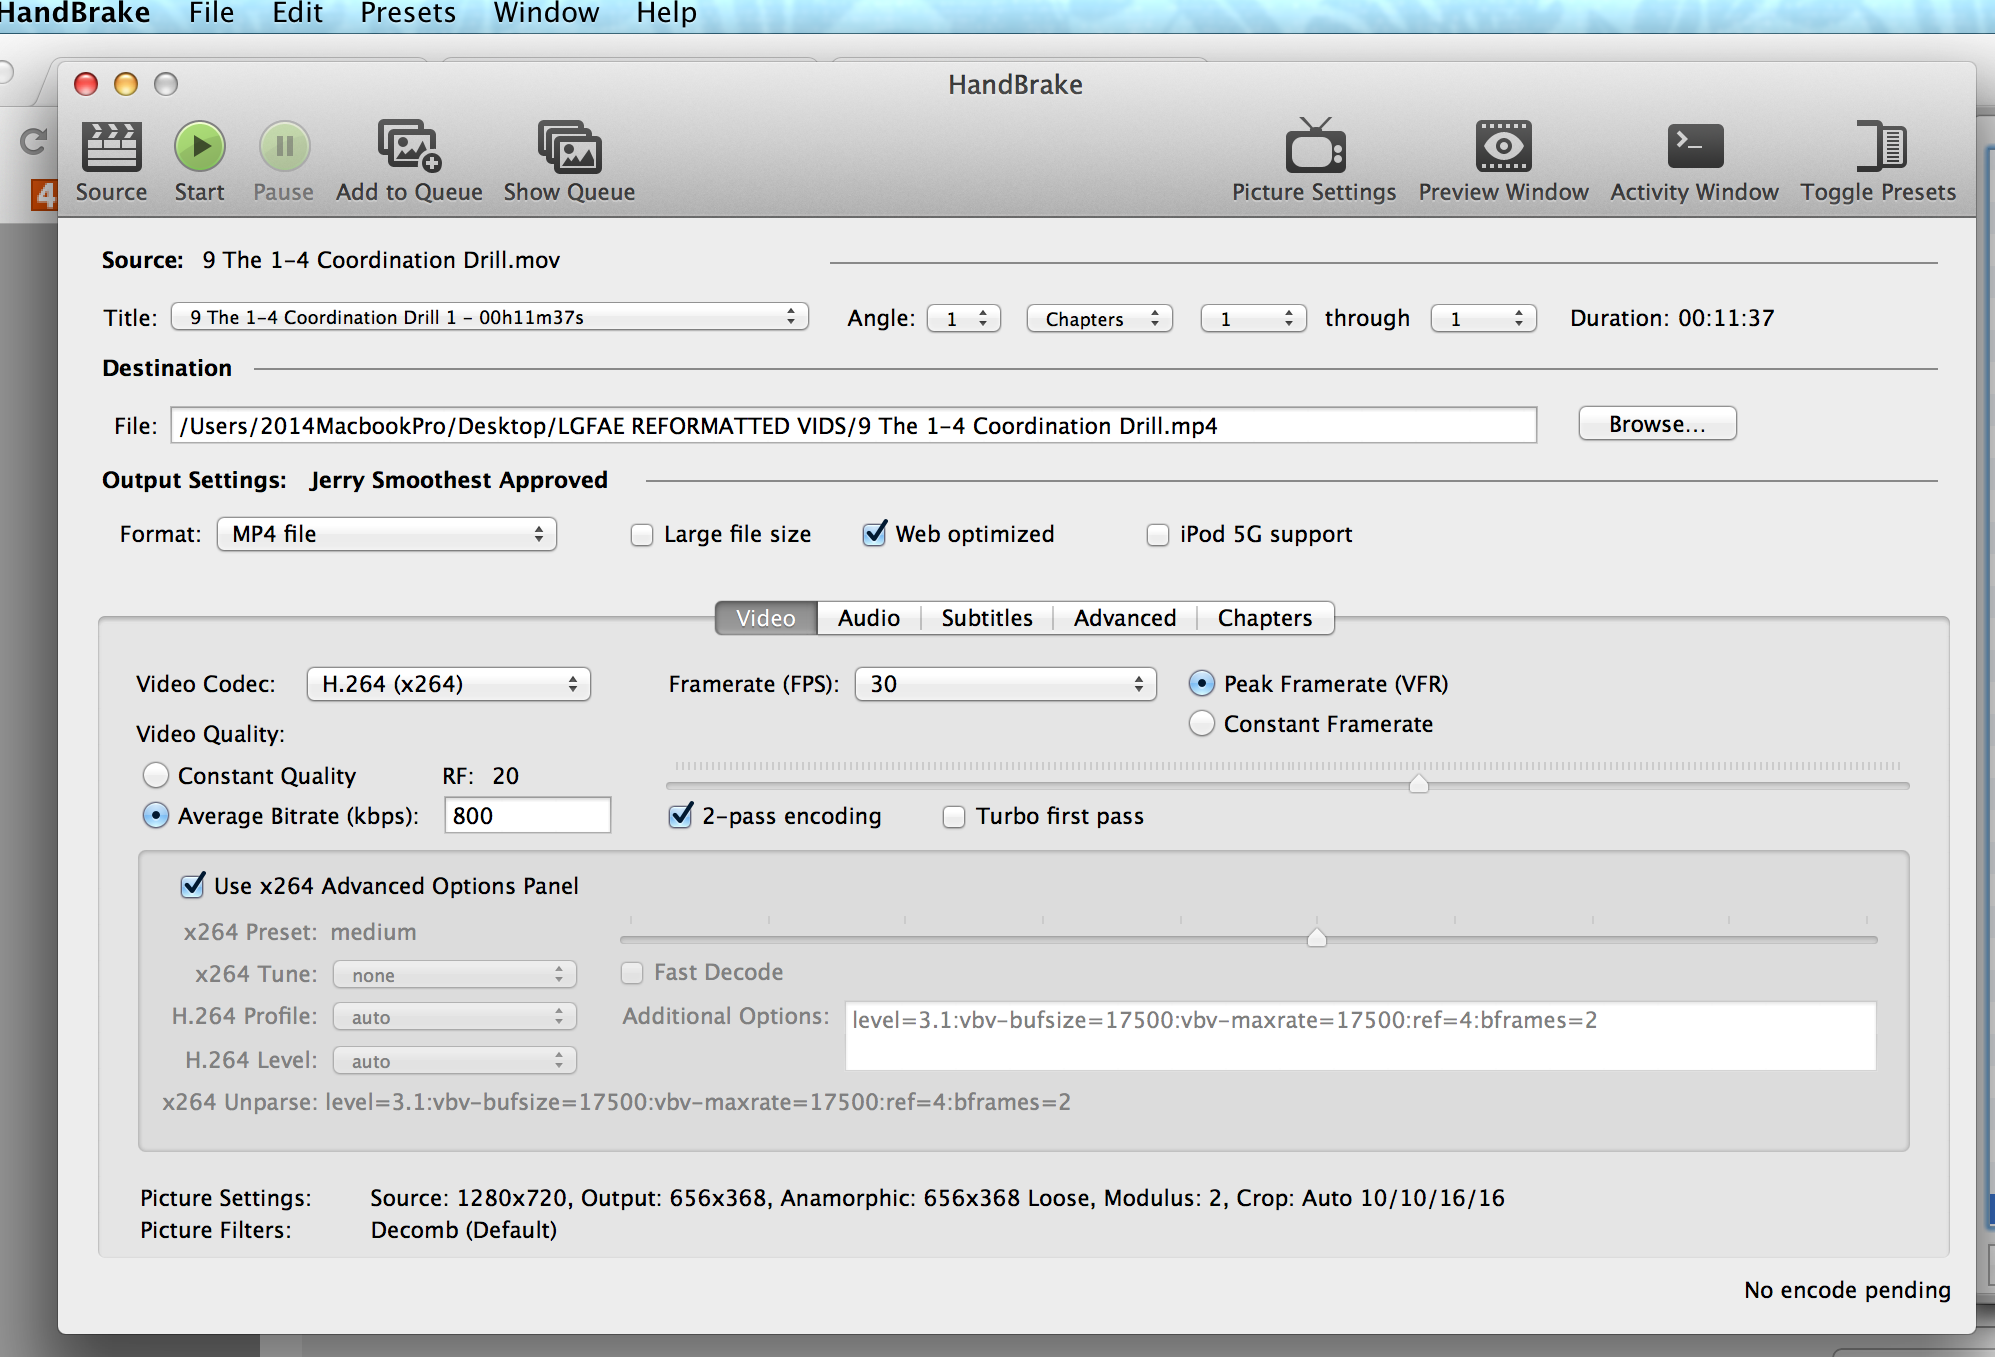Screen dimensions: 1995x1357
Task: Click the Source clapperboard icon
Action: point(111,147)
